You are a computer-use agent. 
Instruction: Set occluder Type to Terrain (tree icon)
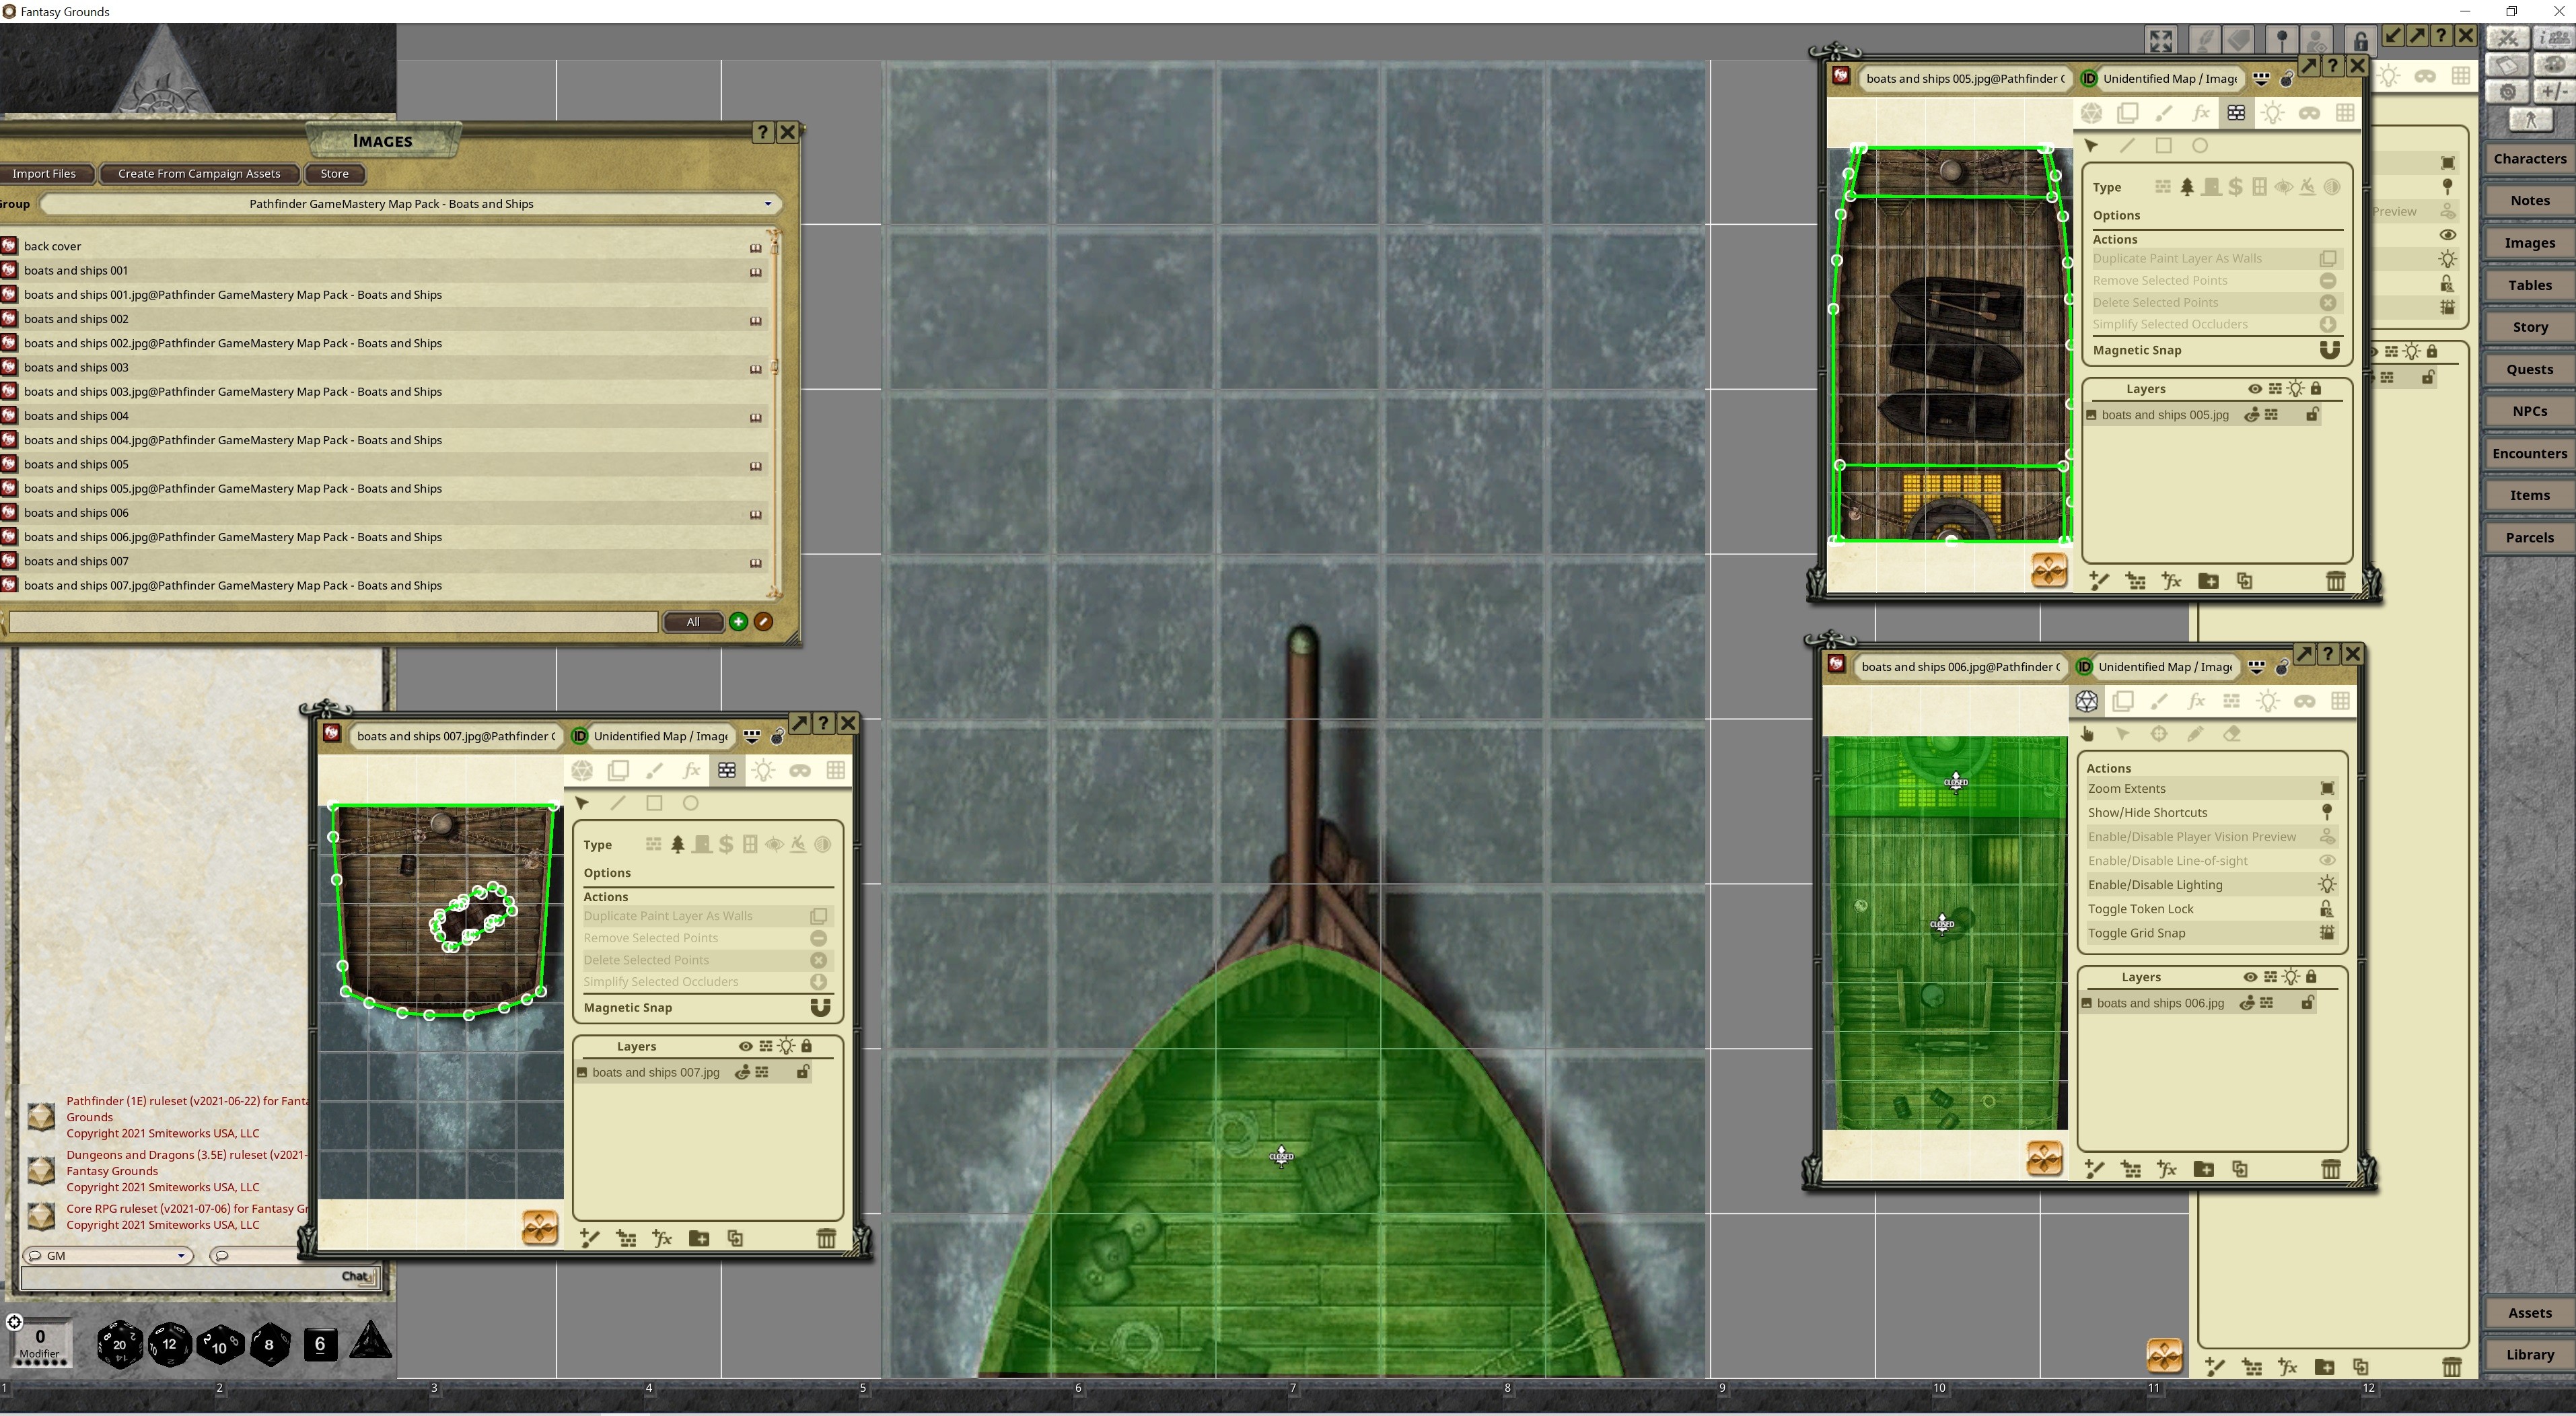coord(2187,186)
